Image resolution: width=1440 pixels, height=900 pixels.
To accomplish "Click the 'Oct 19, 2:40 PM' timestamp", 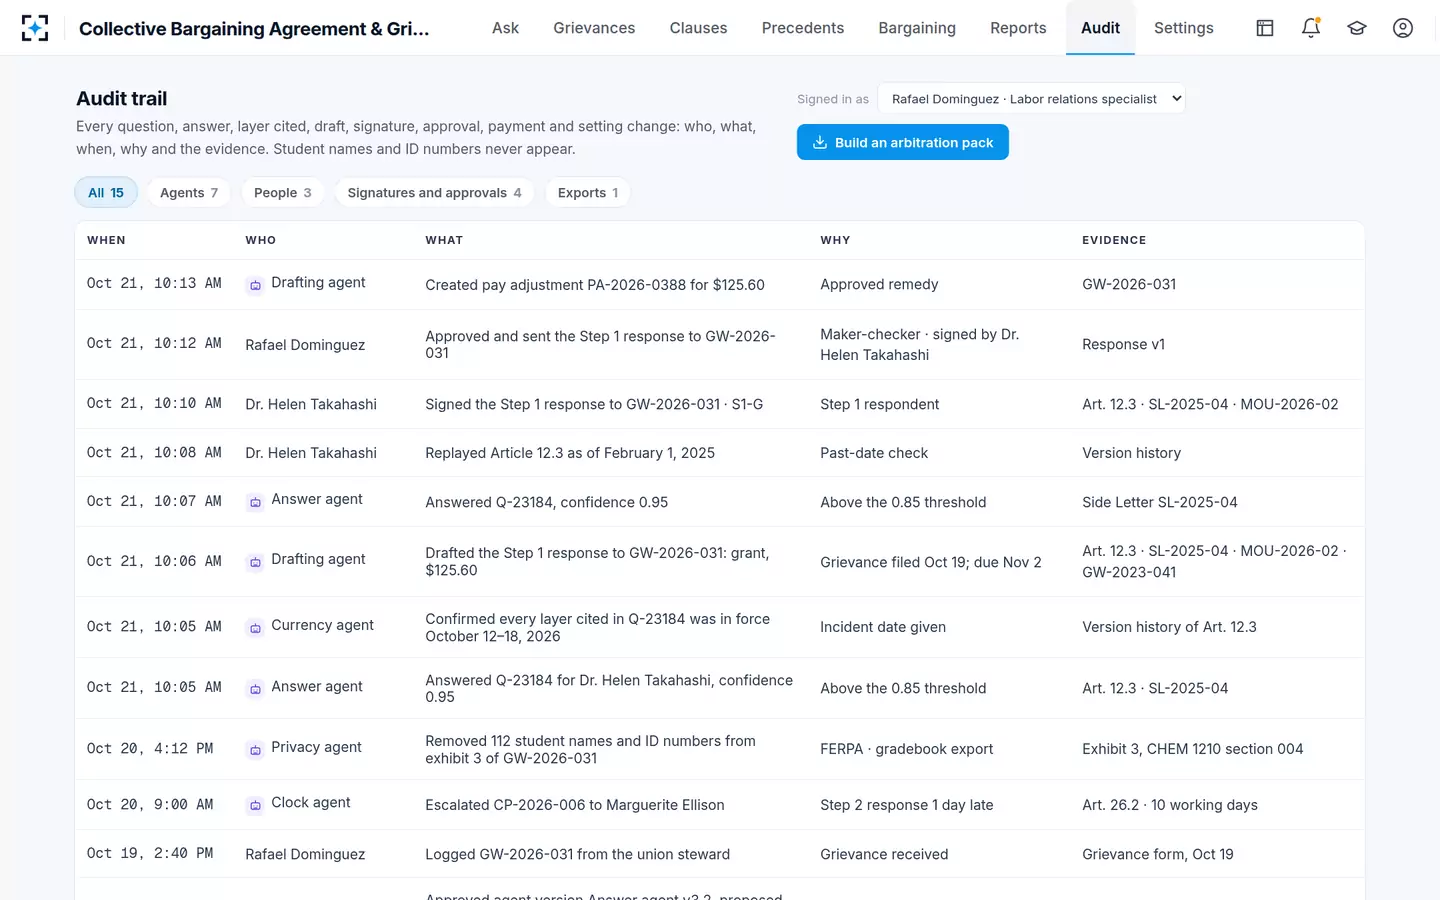I will tap(150, 853).
